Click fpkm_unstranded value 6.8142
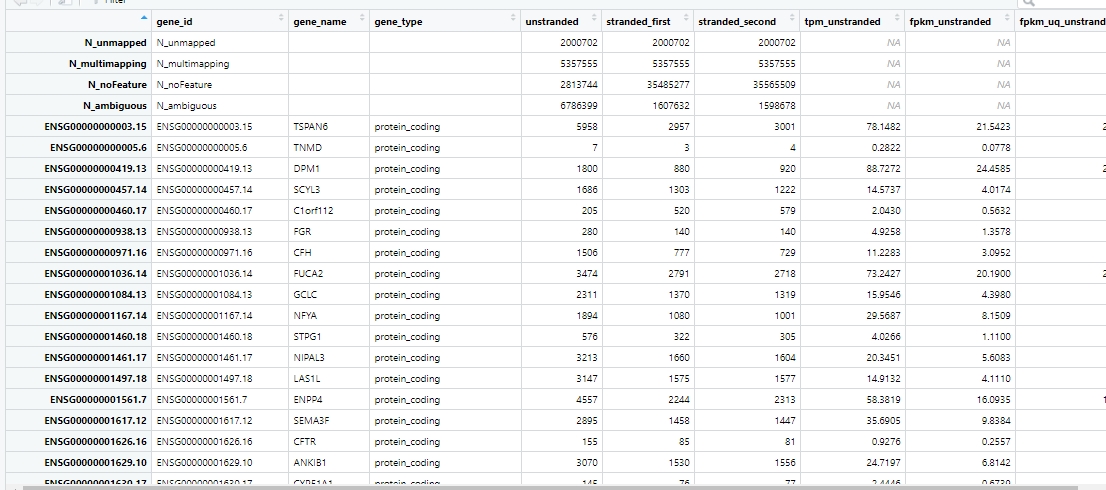This screenshot has width=1106, height=490. coord(994,463)
